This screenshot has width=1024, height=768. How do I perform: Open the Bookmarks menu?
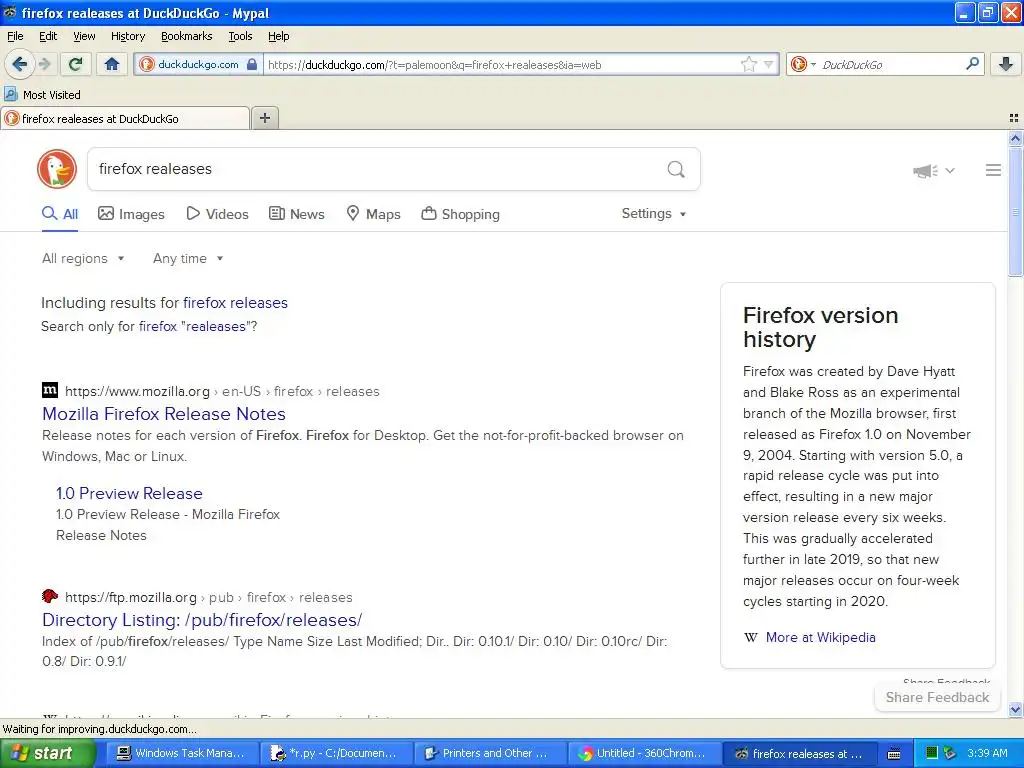tap(186, 36)
